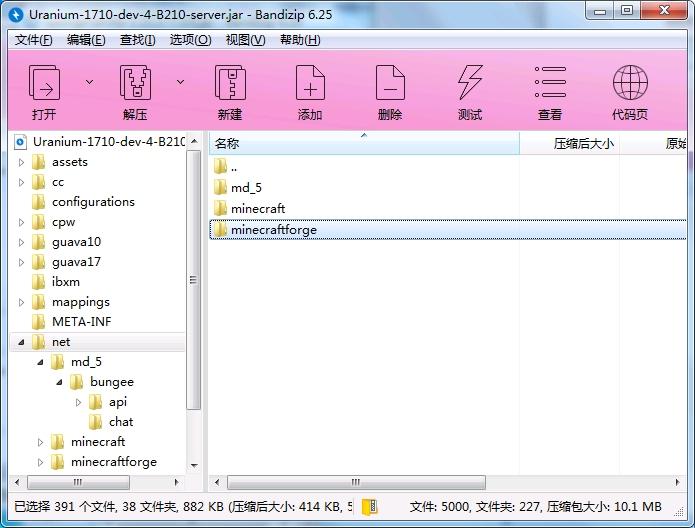This screenshot has height=528, width=695.
Task: Open the dropdown arrow next to 打开
Action: tap(90, 82)
